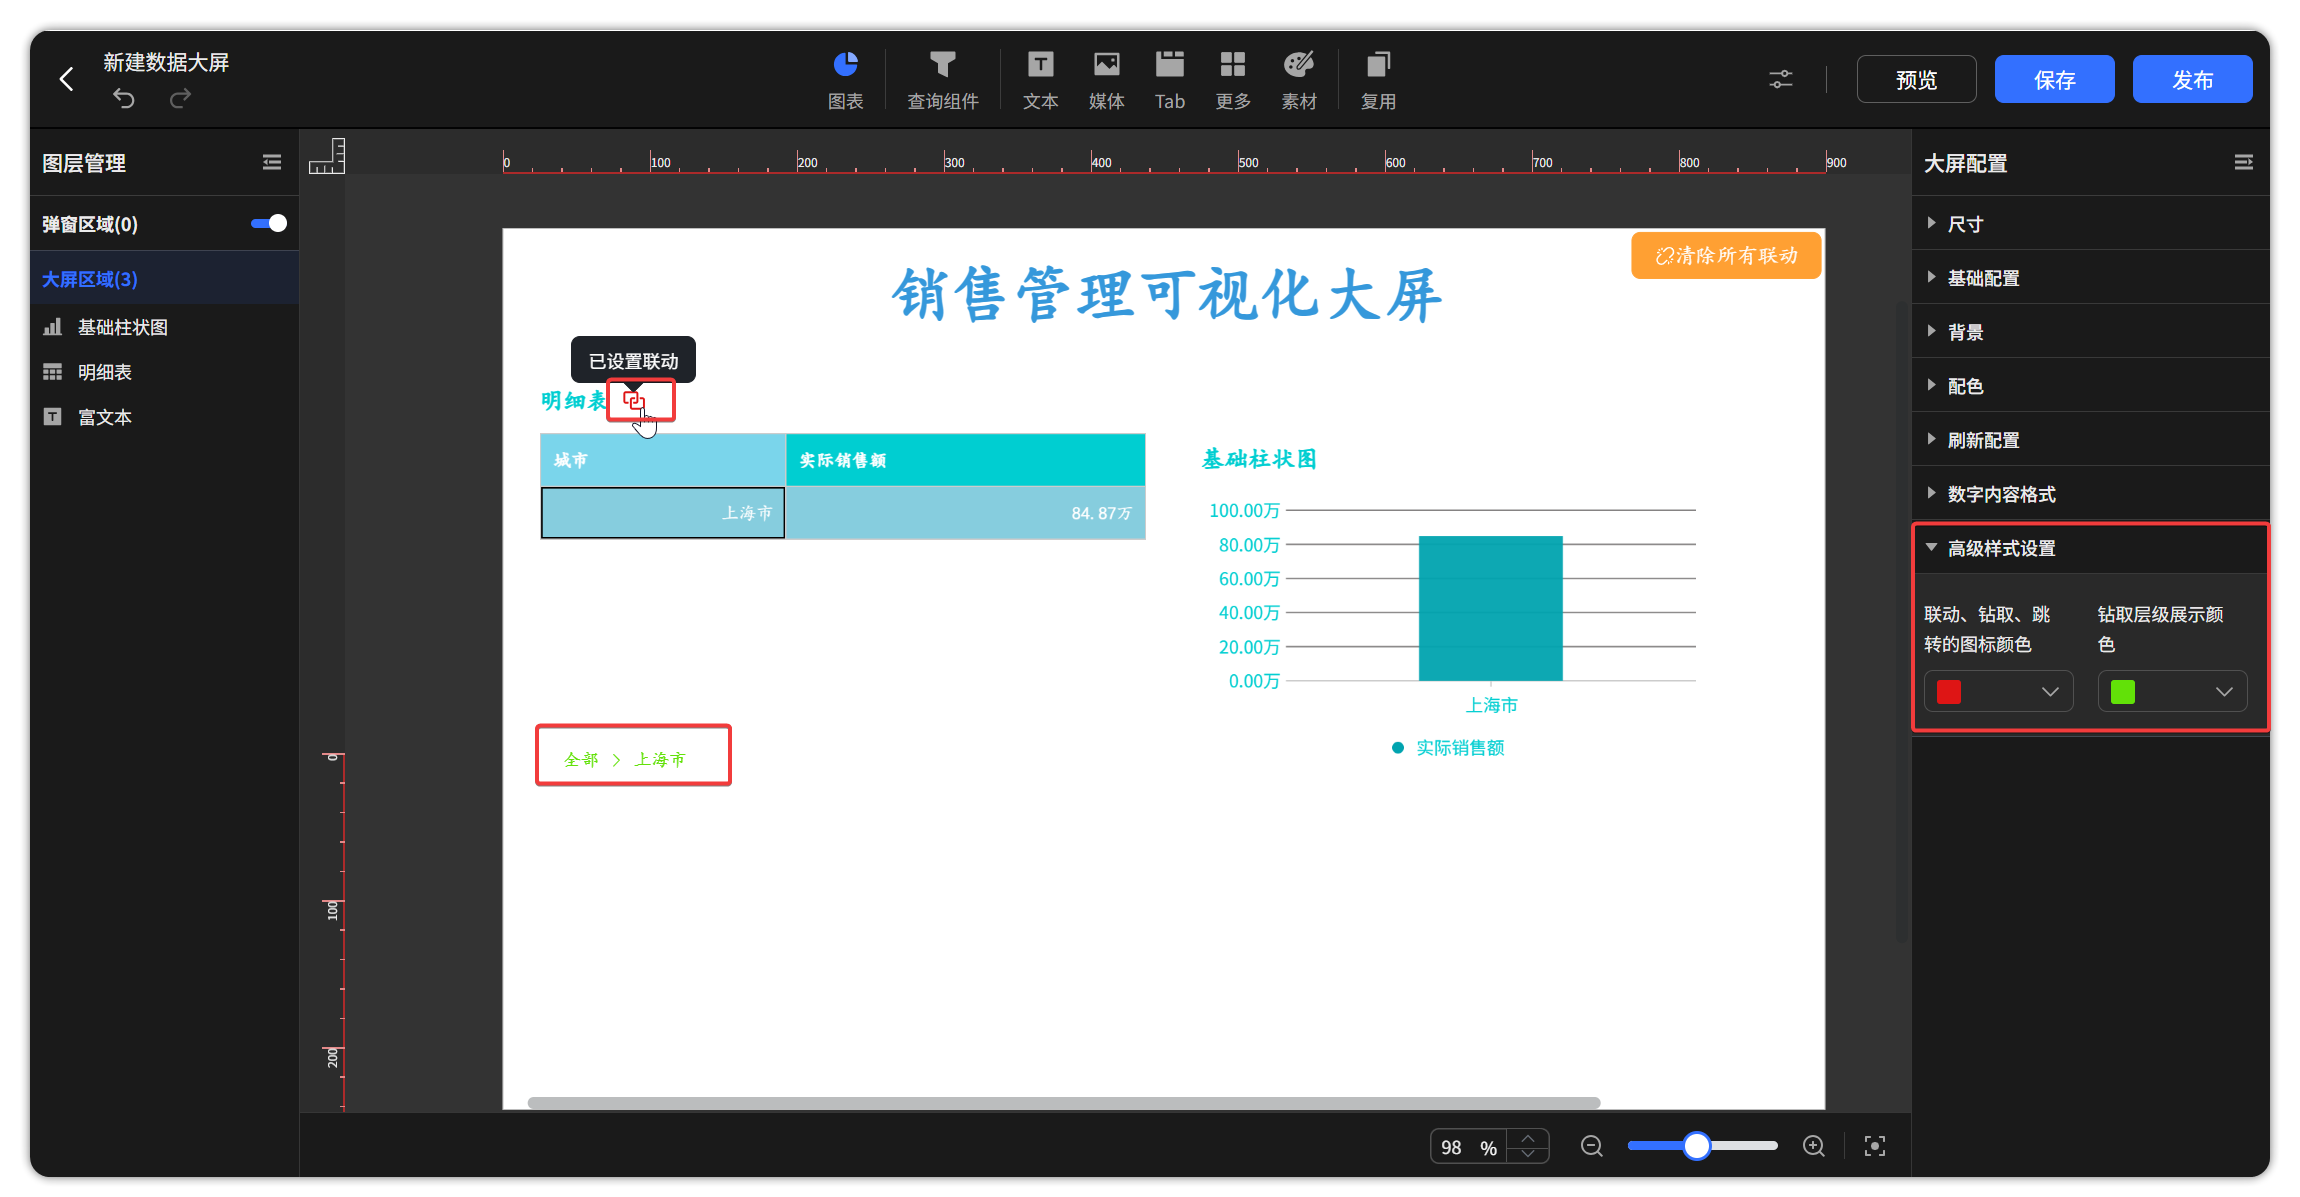The image size is (2300, 1197).
Task: Open the 更多 components menu
Action: pos(1233,80)
